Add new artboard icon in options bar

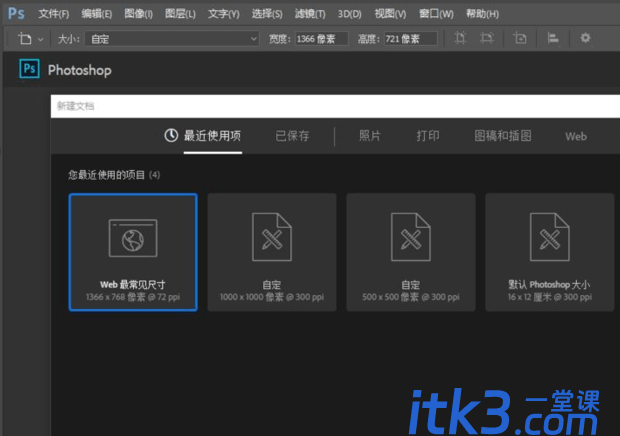(520, 38)
